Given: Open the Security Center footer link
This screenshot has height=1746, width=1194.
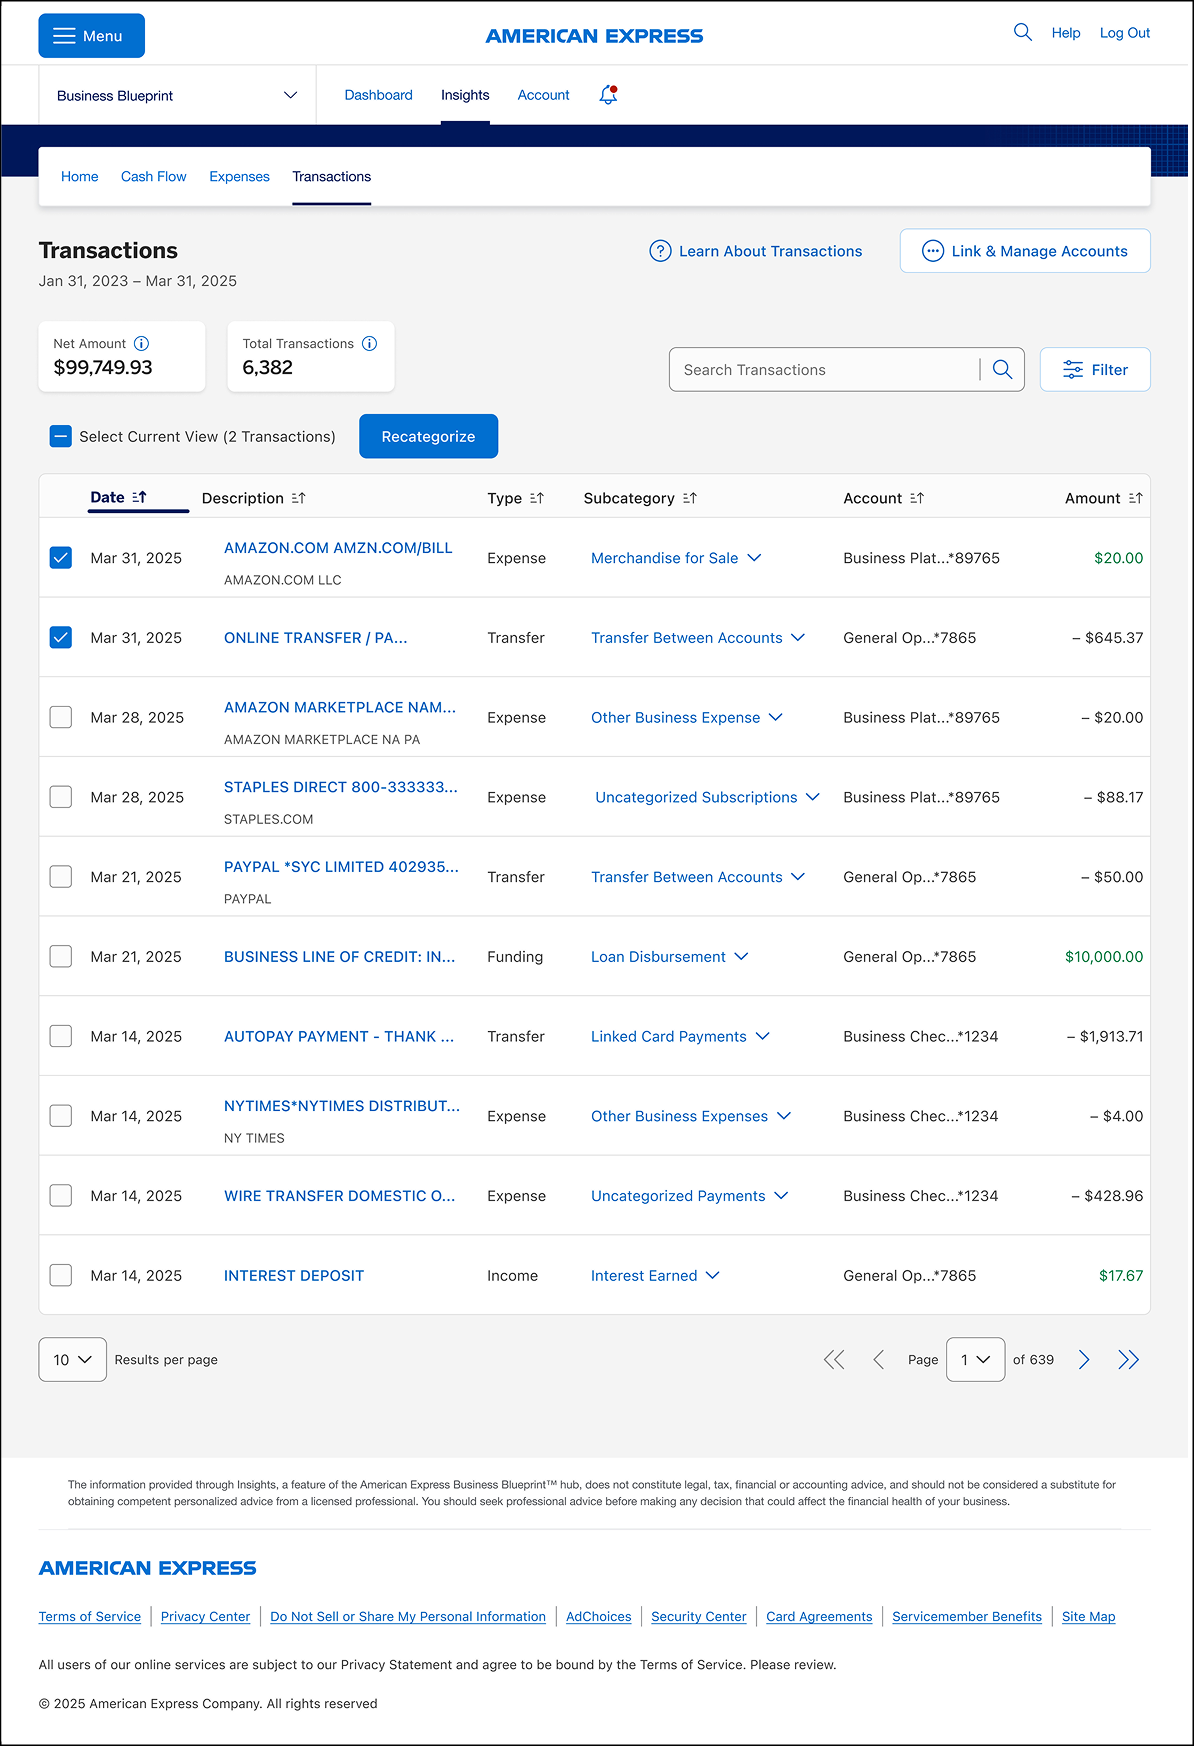Looking at the screenshot, I should coord(699,1616).
